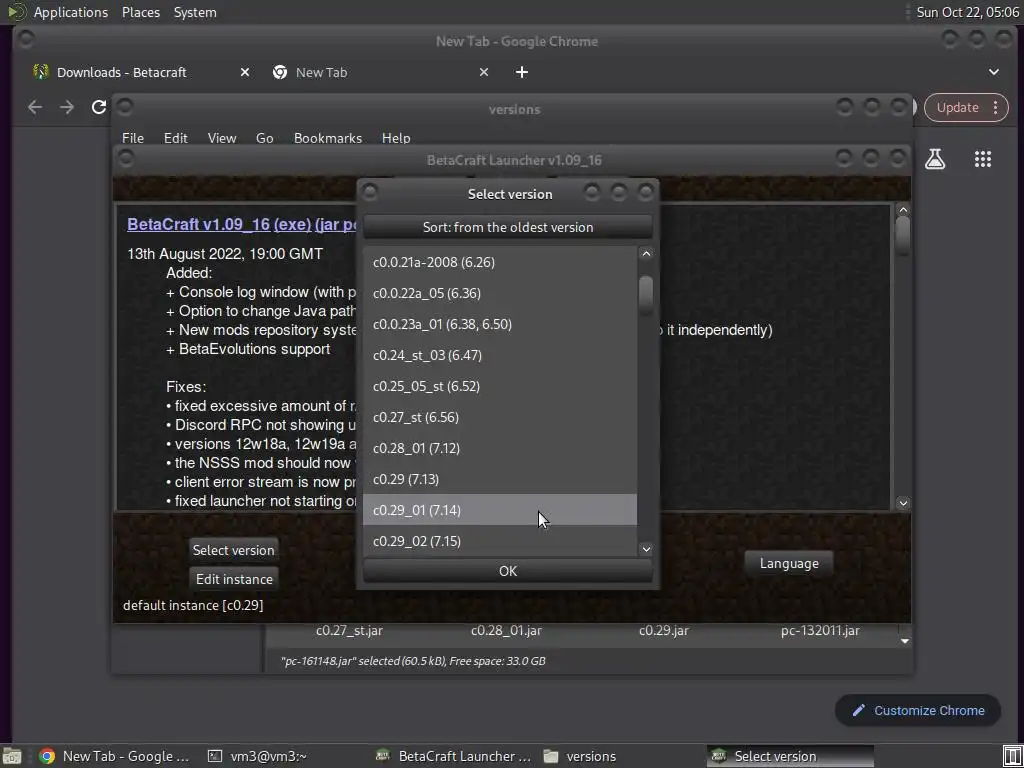Close the New Tab tab in Chrome

483,72
